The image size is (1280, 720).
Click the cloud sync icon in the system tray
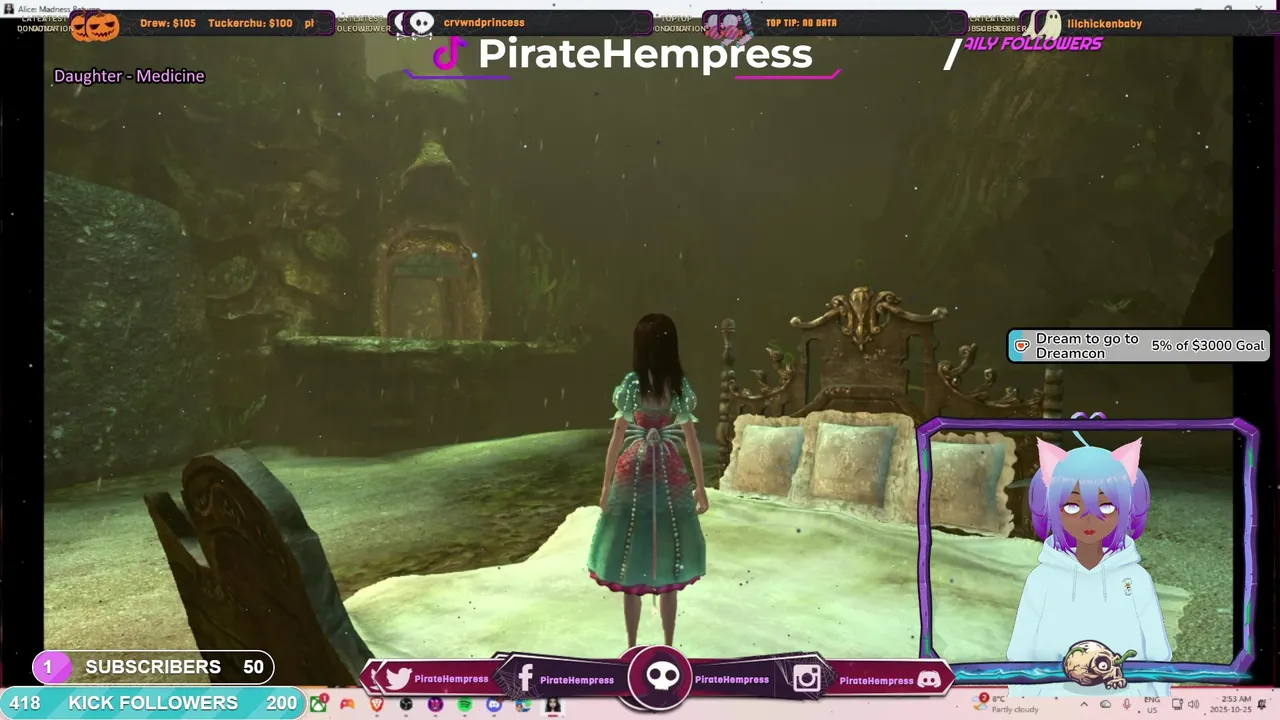coord(1105,704)
